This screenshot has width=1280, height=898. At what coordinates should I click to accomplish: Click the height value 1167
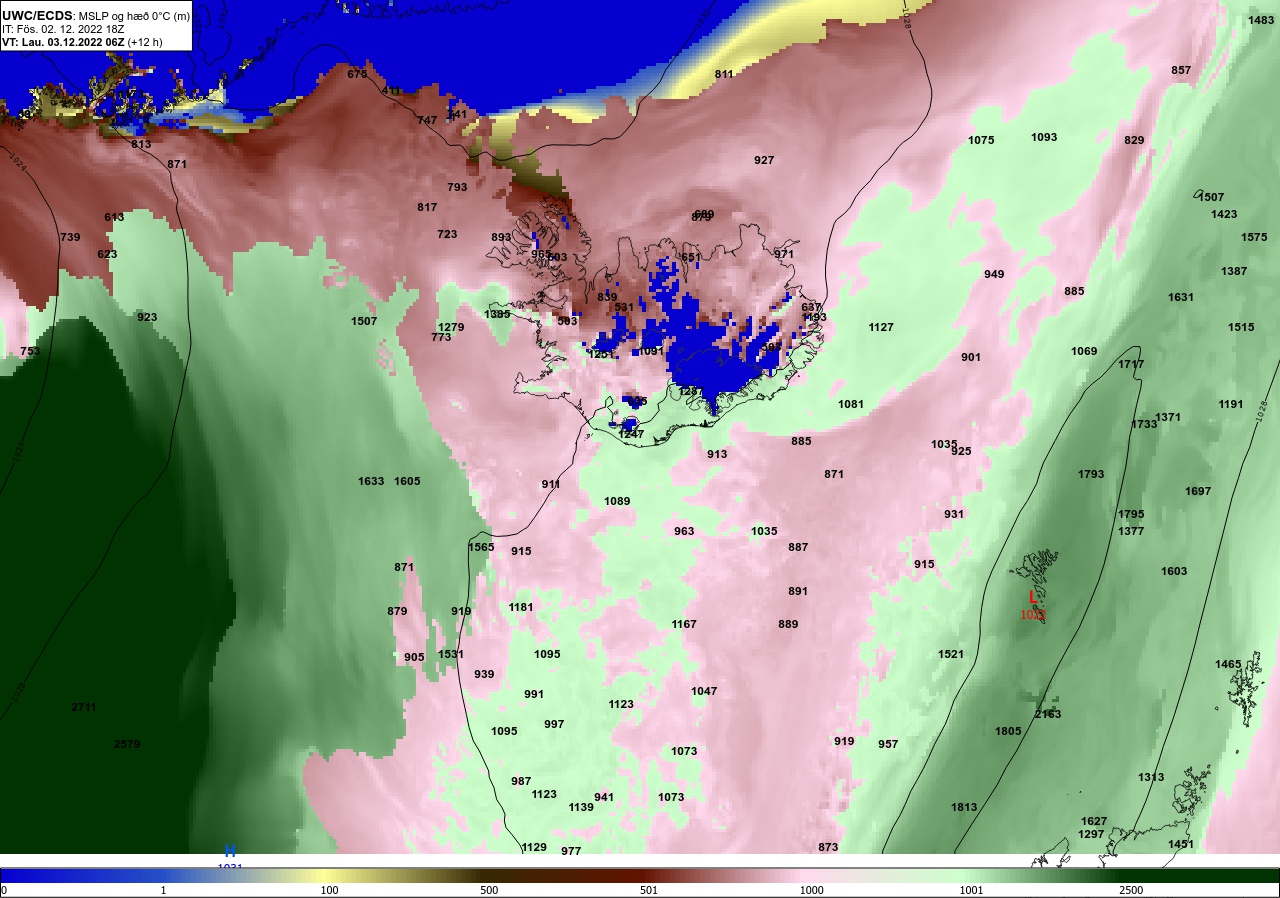(x=684, y=624)
